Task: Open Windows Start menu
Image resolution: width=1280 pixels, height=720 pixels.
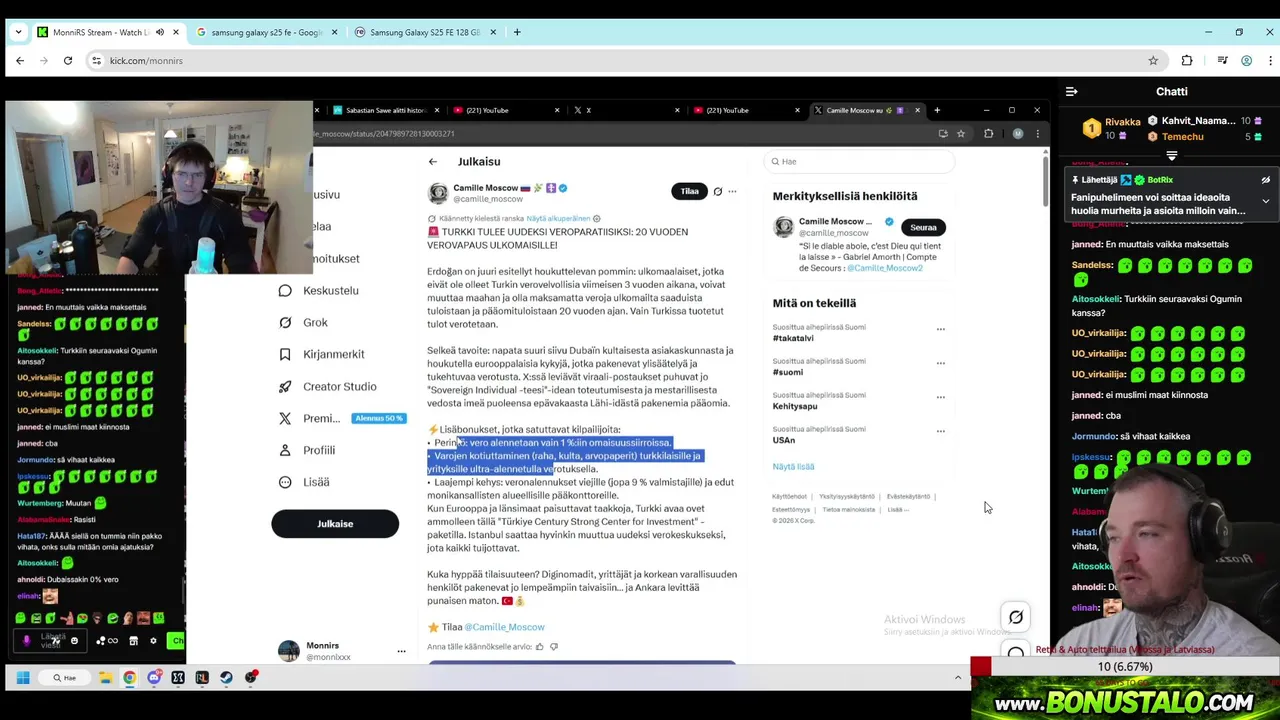Action: pyautogui.click(x=22, y=678)
